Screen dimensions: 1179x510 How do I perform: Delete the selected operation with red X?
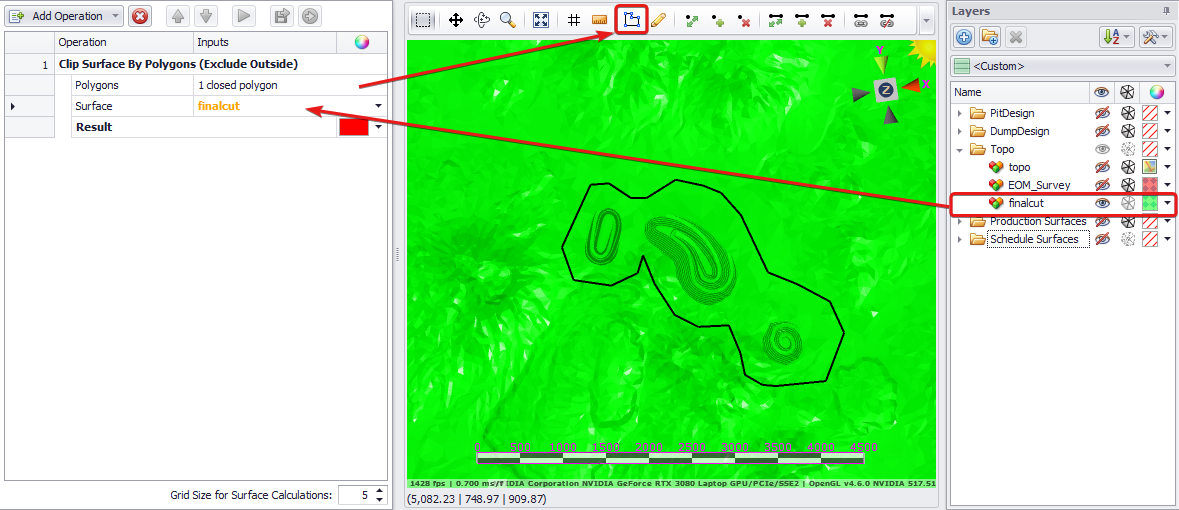[x=140, y=16]
